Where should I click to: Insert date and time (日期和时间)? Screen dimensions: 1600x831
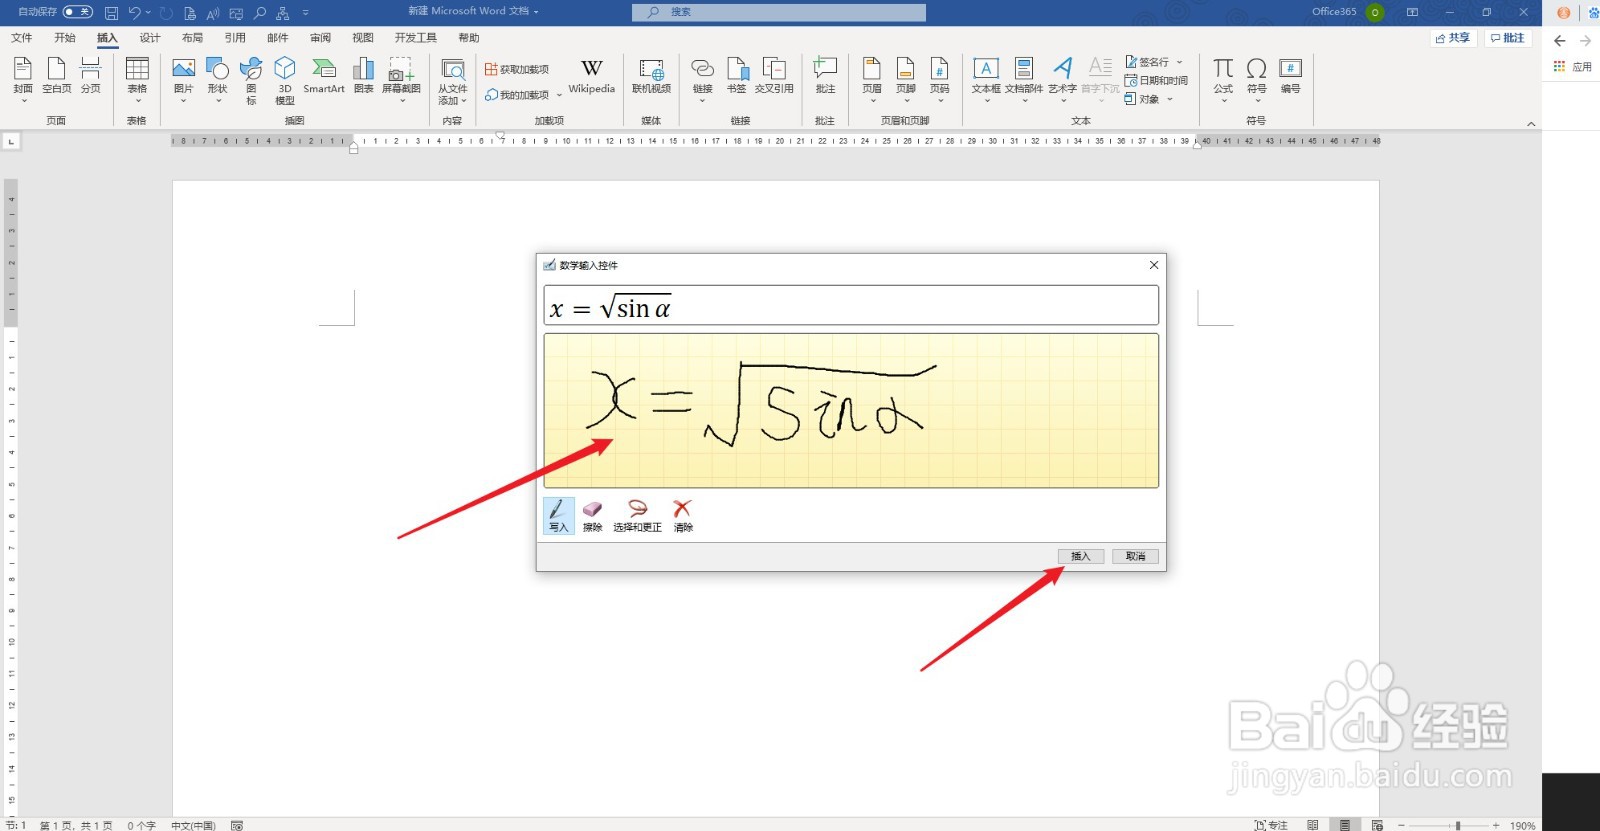click(x=1156, y=80)
